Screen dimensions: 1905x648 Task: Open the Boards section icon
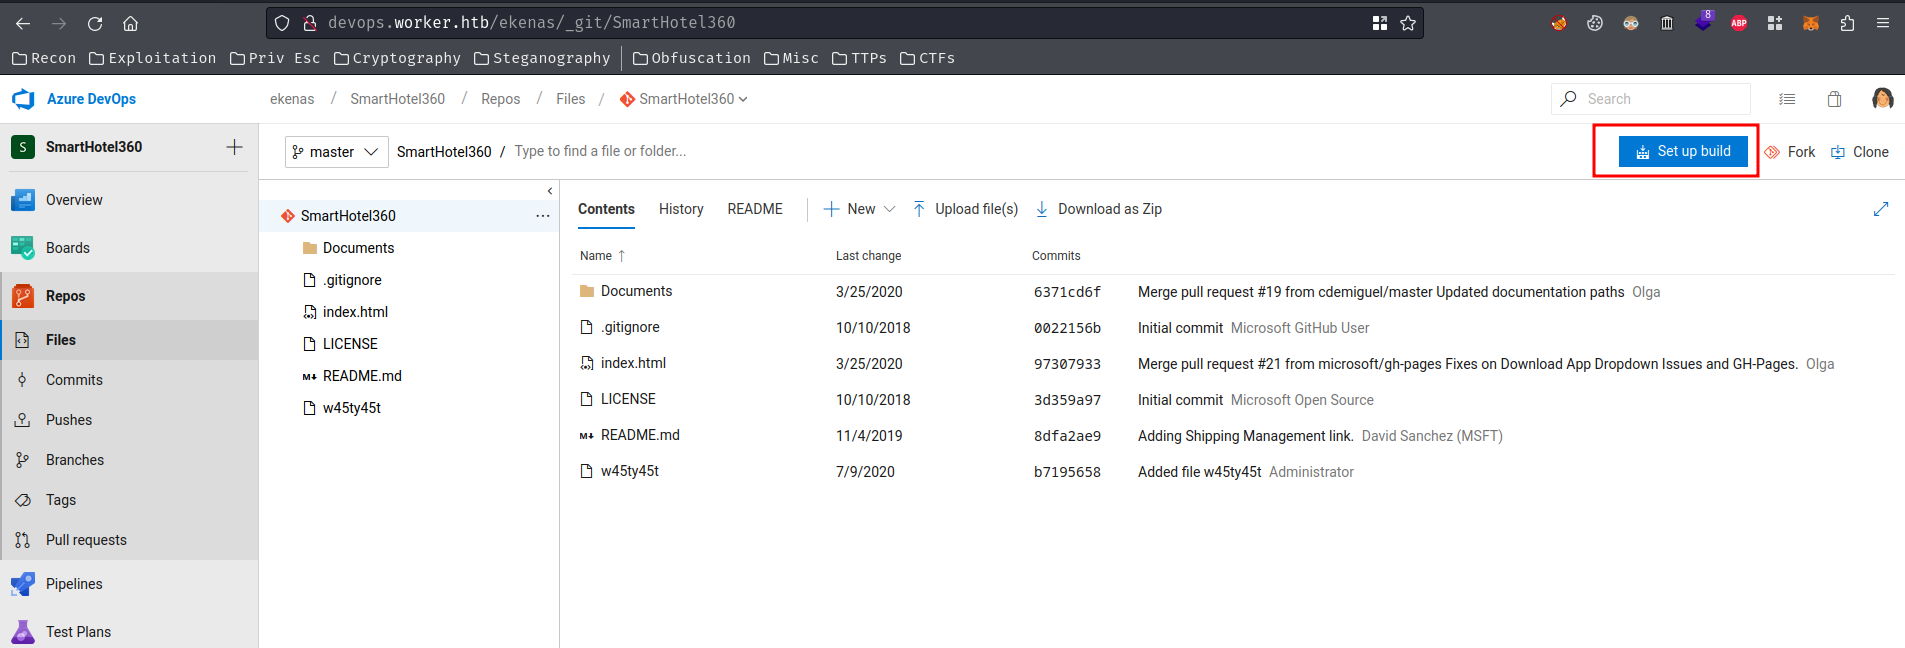pos(23,248)
